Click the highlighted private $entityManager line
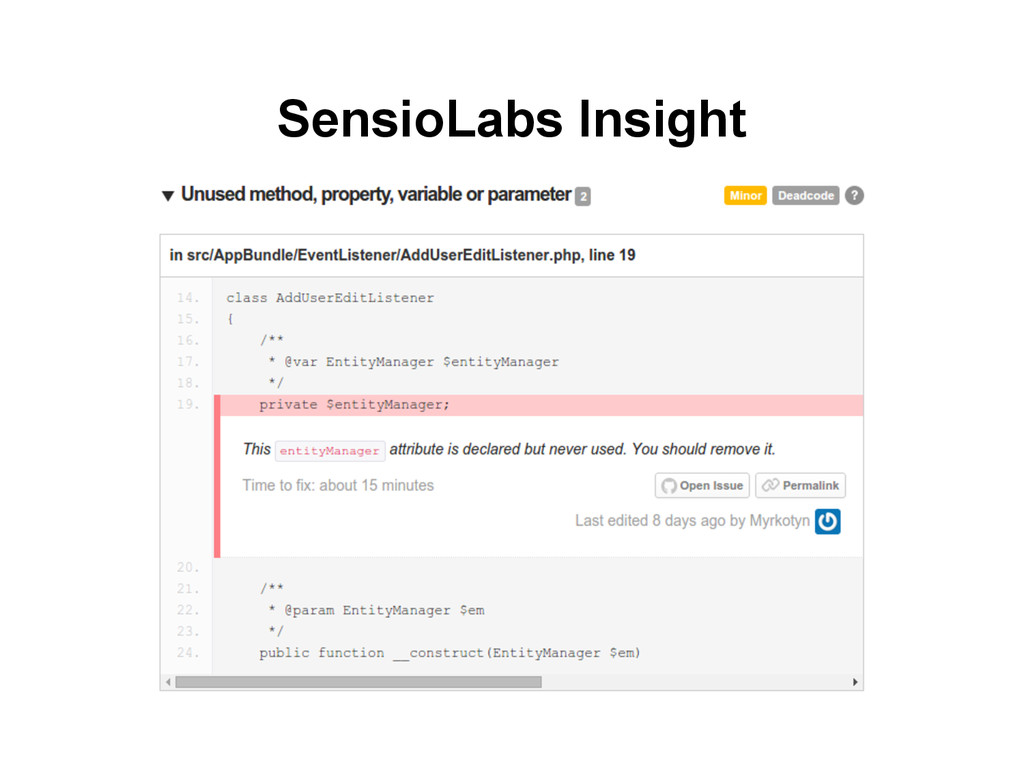1024x768 pixels. click(x=355, y=405)
